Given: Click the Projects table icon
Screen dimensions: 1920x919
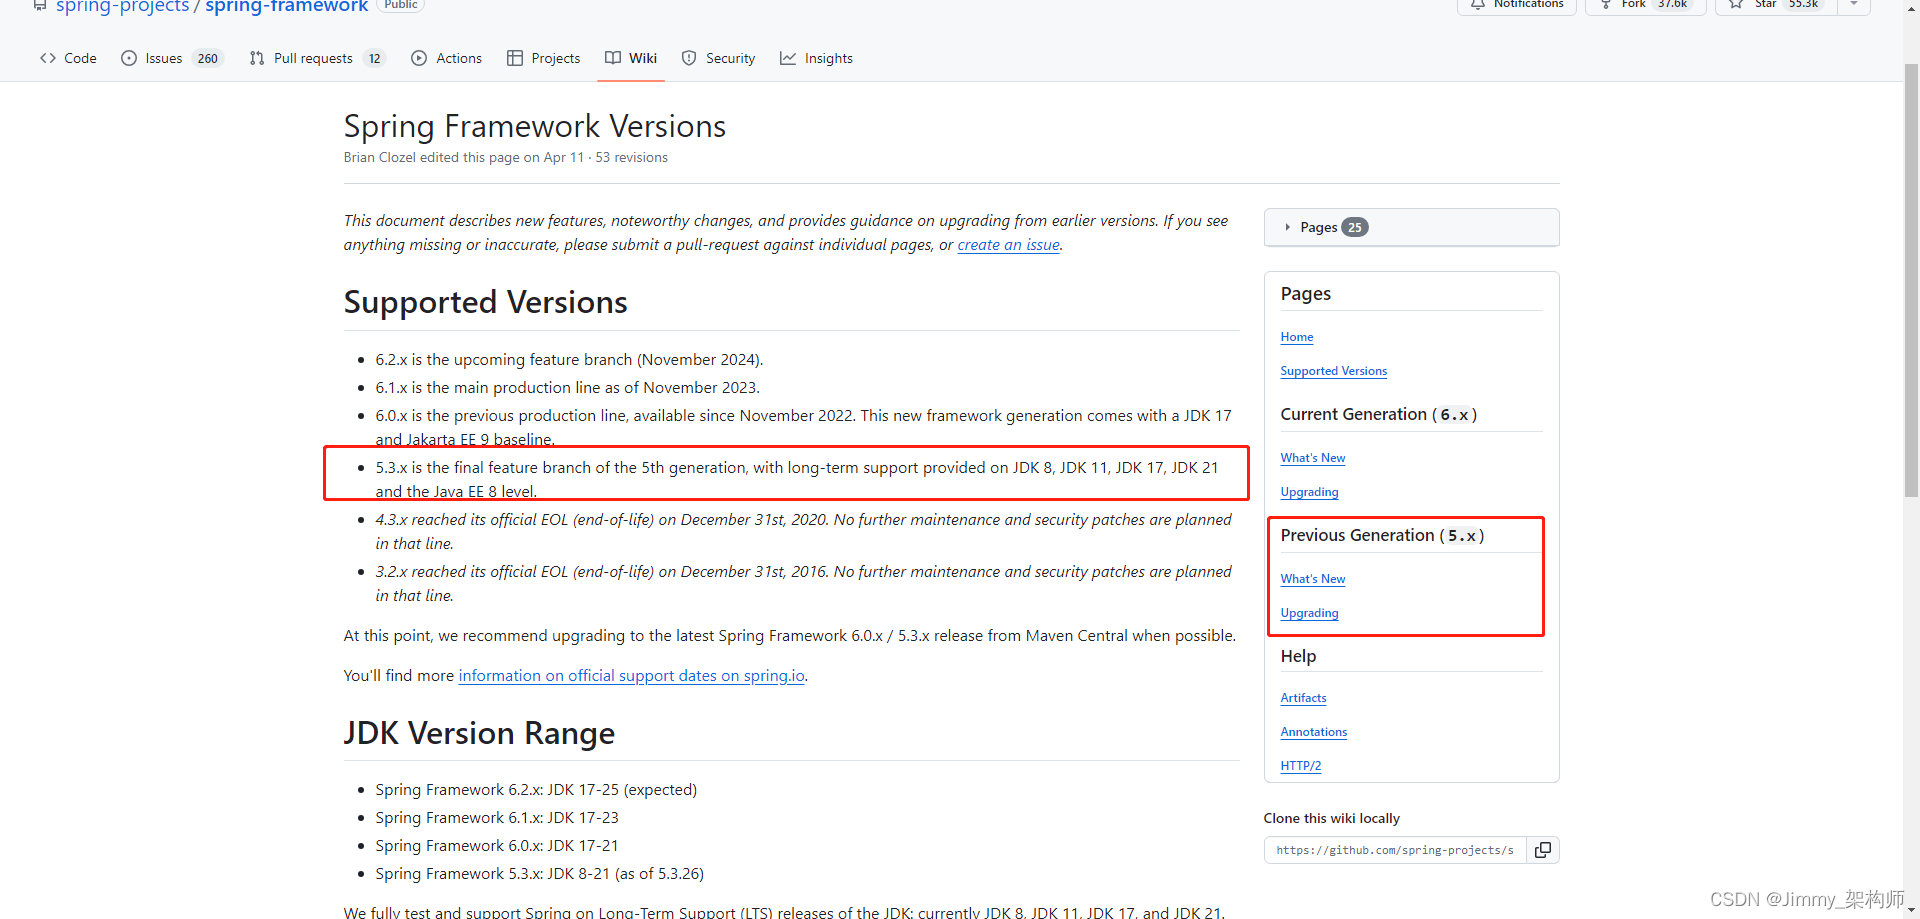Looking at the screenshot, I should (x=515, y=58).
